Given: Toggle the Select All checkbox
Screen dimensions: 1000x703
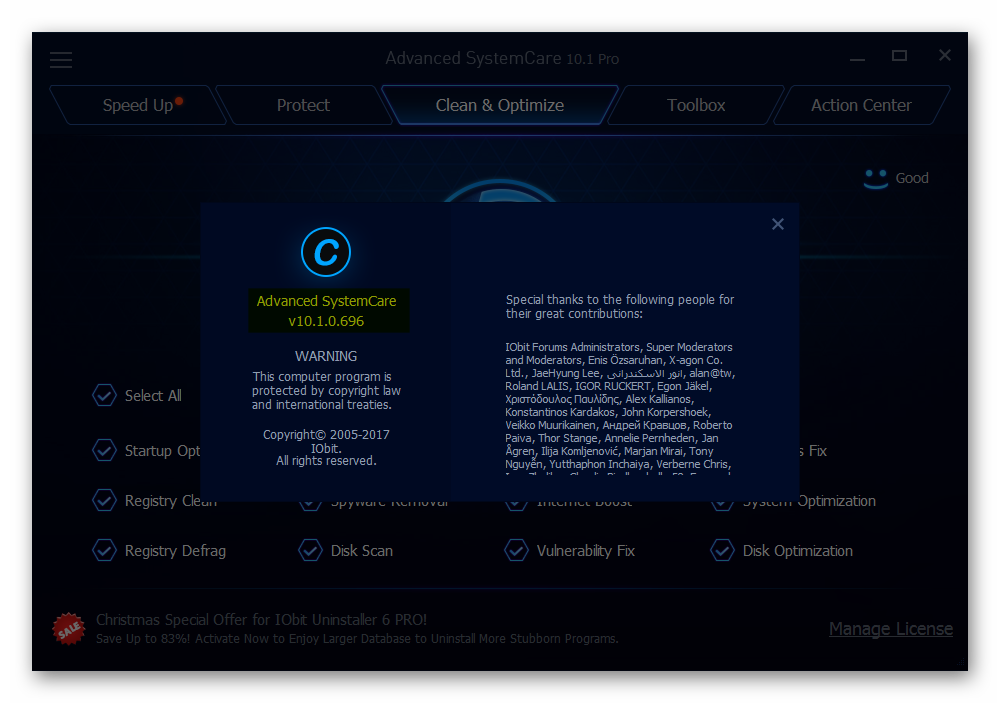Looking at the screenshot, I should 105,396.
